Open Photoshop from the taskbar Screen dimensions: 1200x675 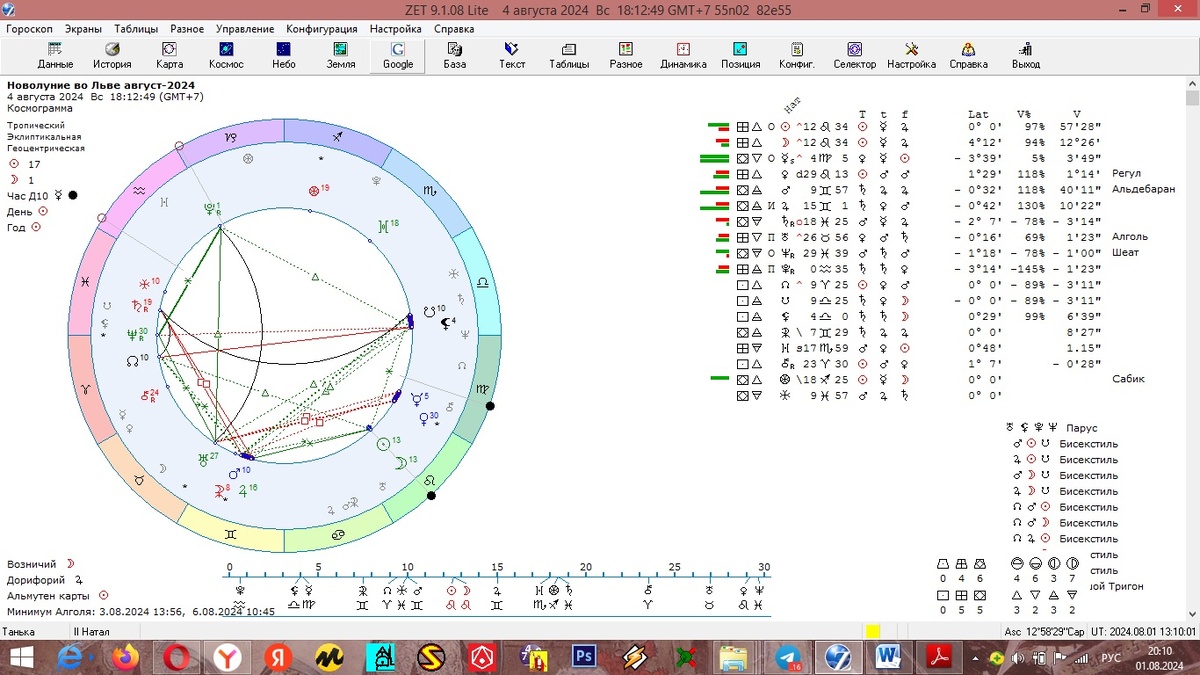coord(584,658)
